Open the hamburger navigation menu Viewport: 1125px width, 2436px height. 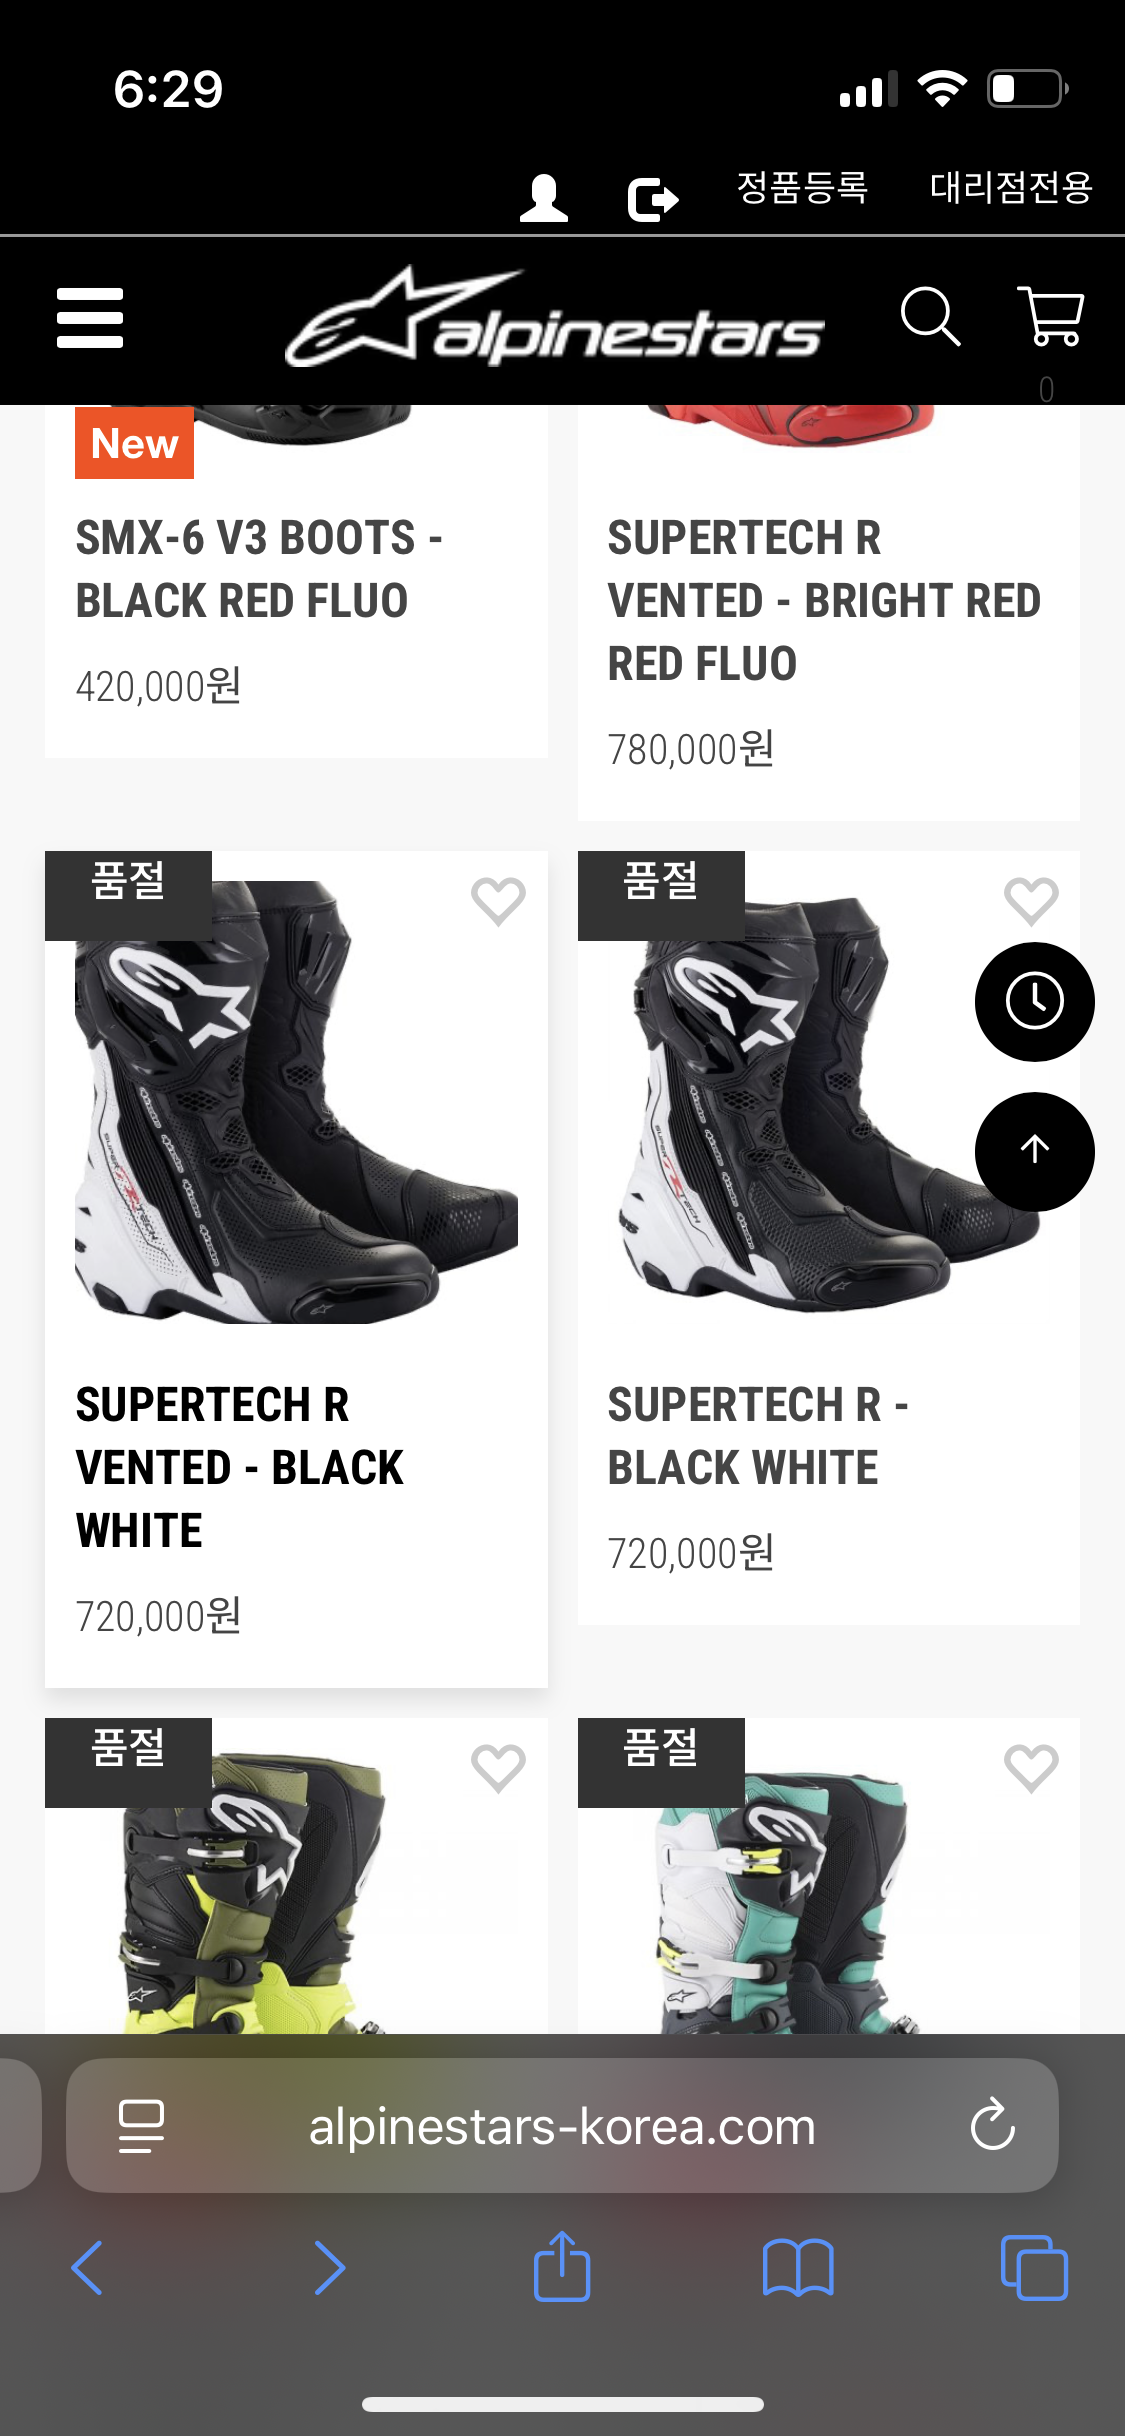[x=90, y=318]
